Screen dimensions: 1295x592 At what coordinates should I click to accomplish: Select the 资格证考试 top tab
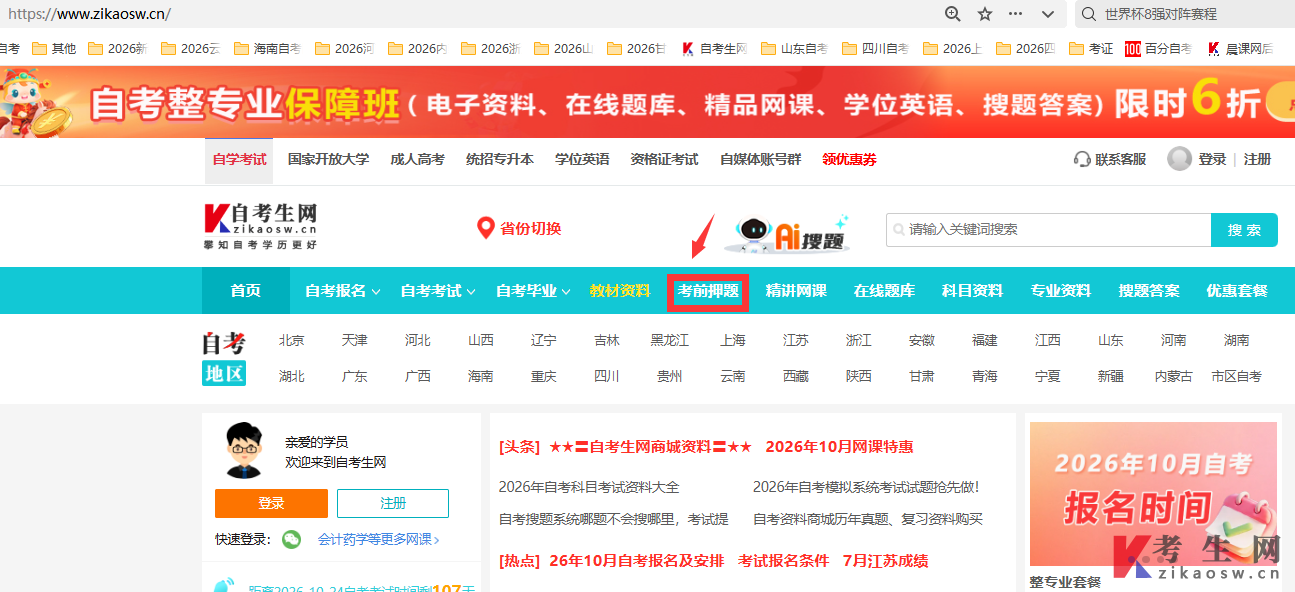(x=664, y=159)
